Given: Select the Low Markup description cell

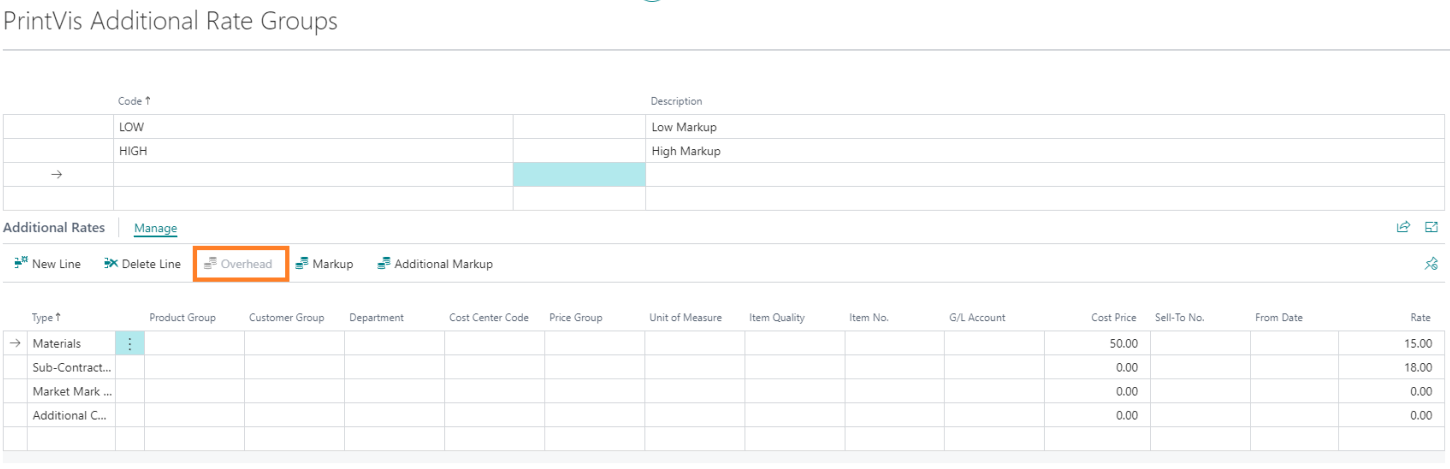Looking at the screenshot, I should [1045, 127].
